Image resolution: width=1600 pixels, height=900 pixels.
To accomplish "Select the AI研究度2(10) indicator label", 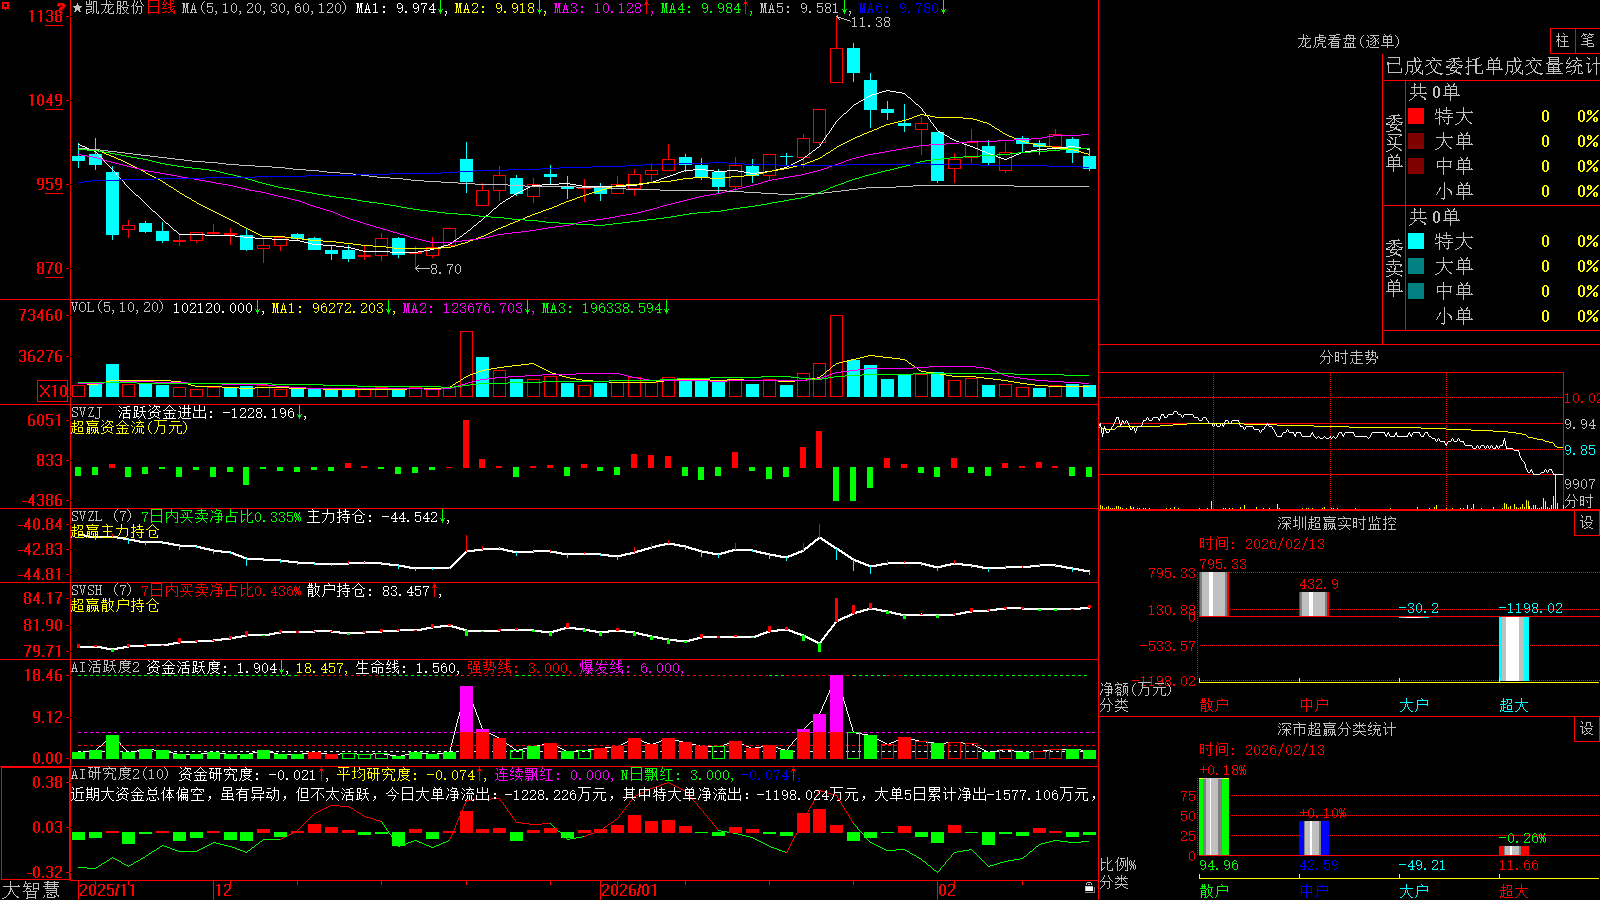I will tap(121, 774).
